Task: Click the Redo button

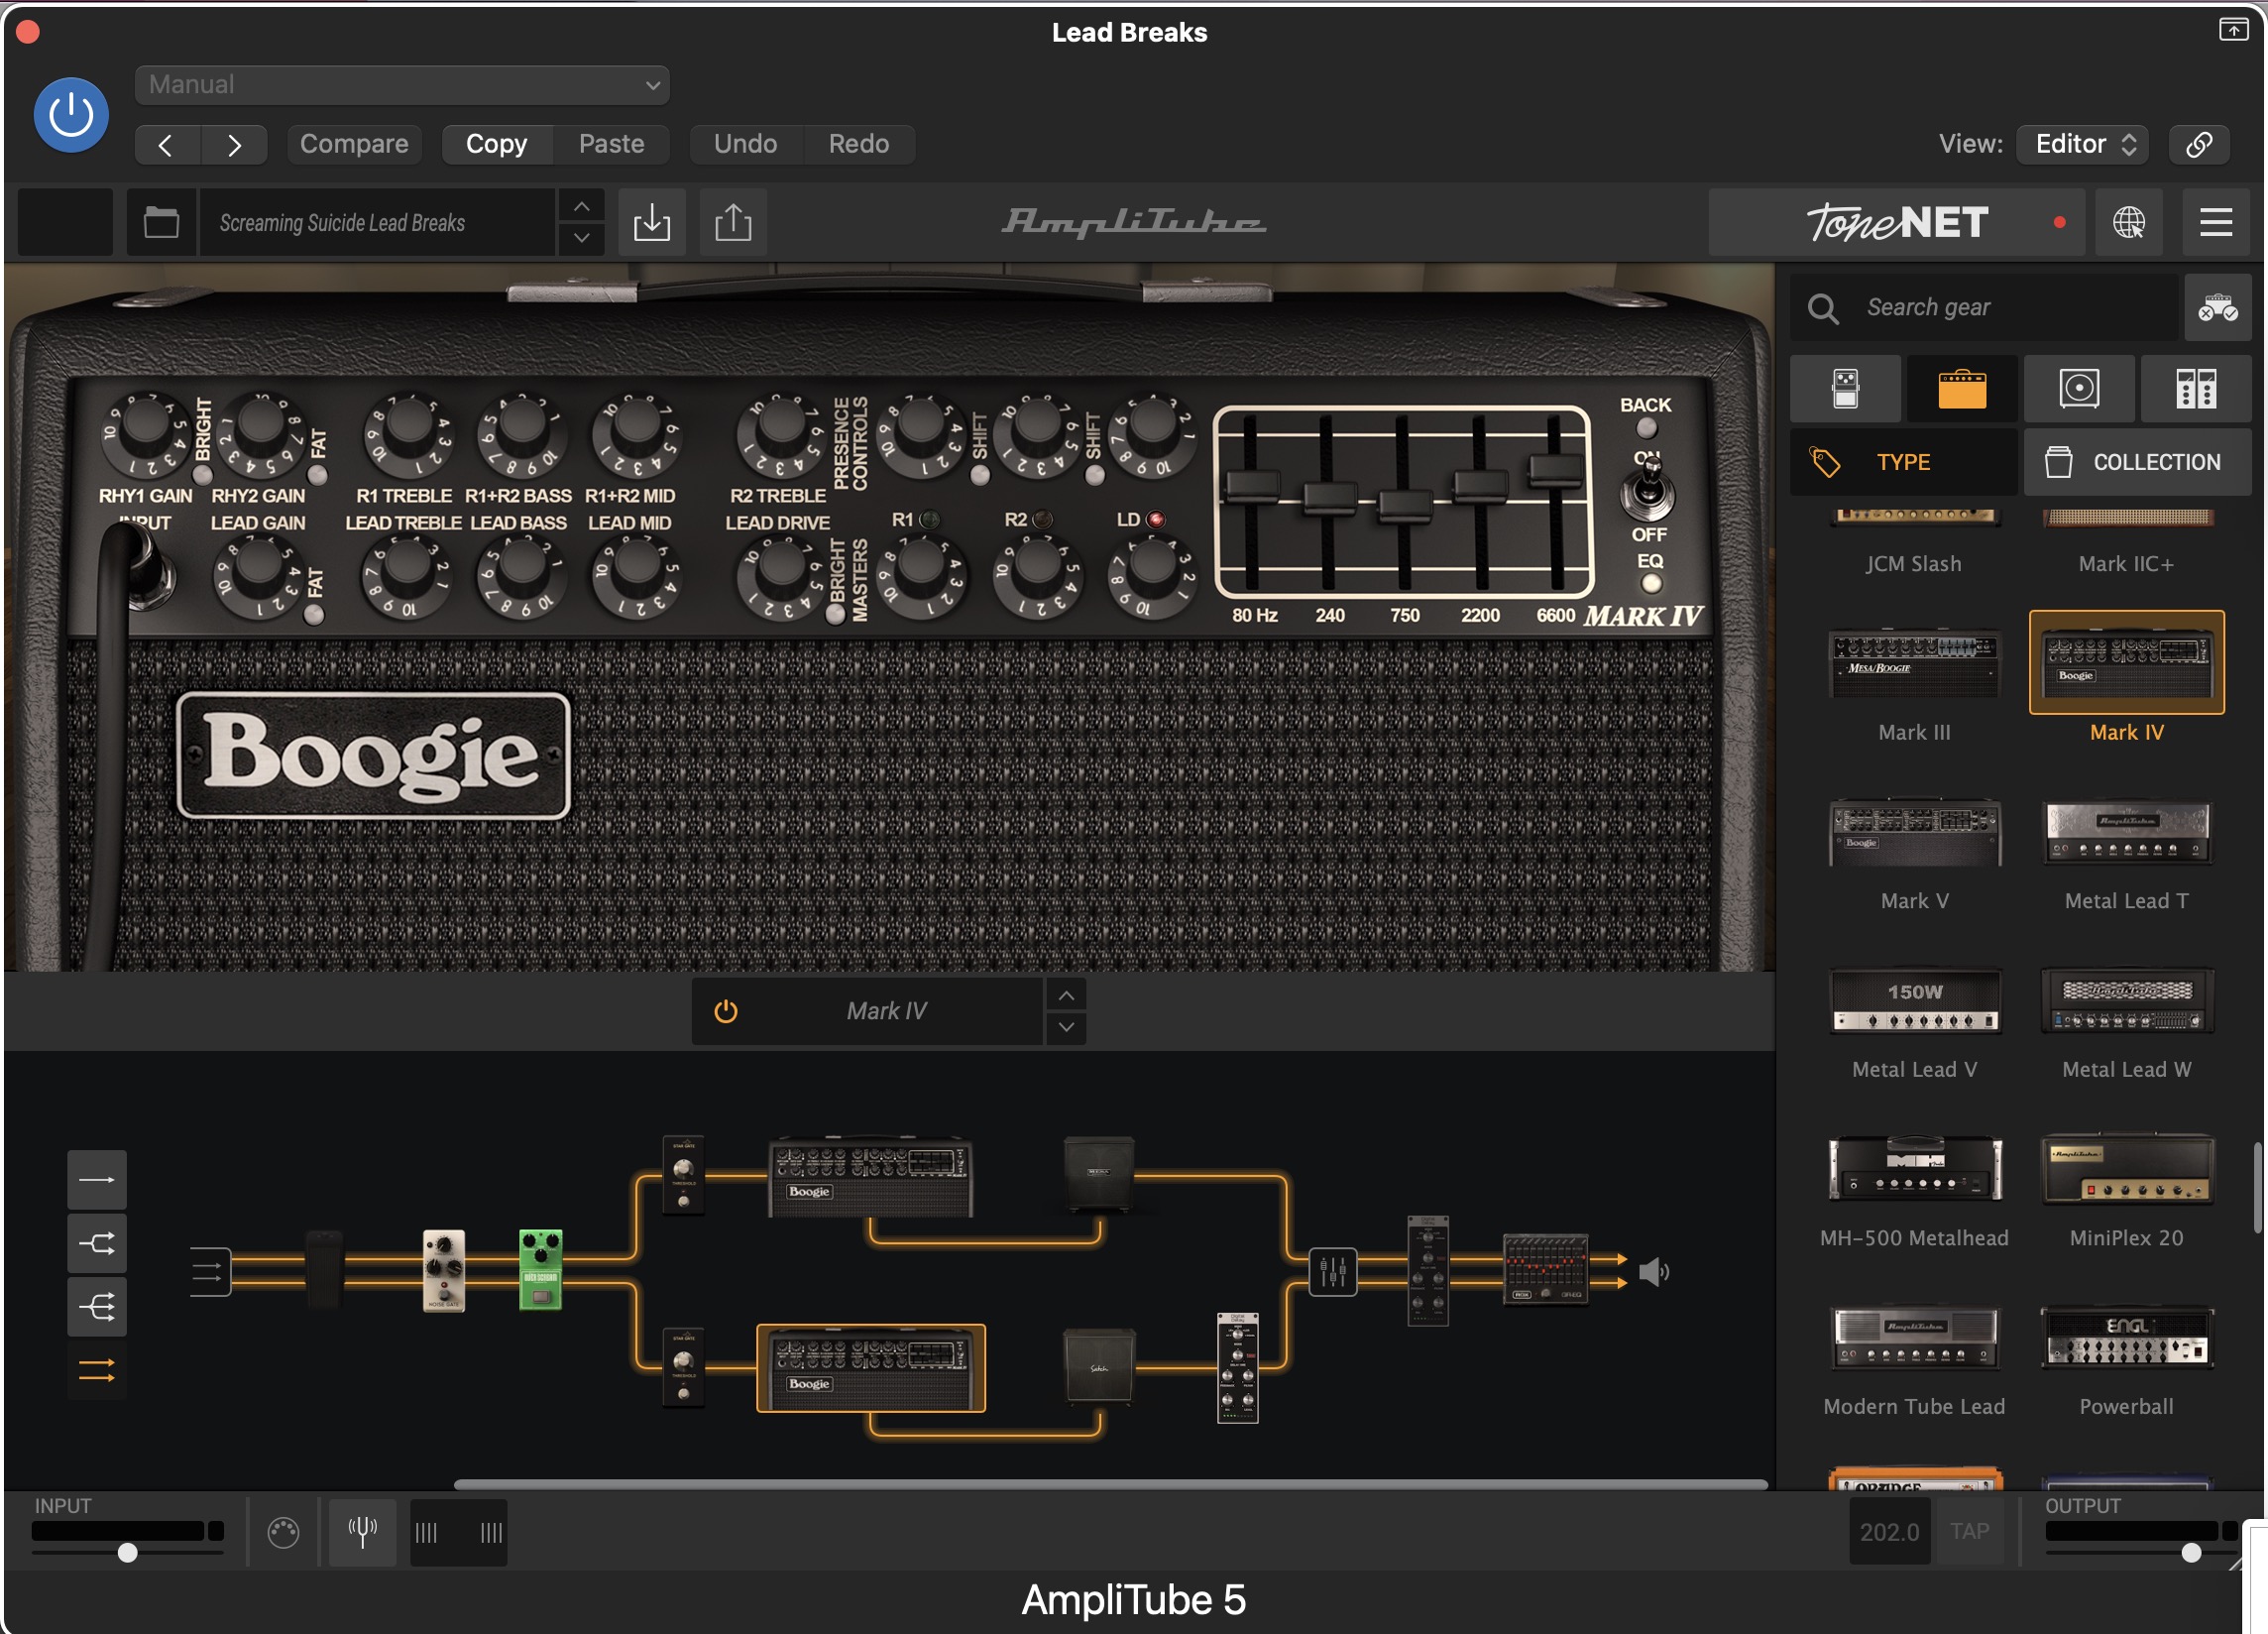Action: click(859, 145)
